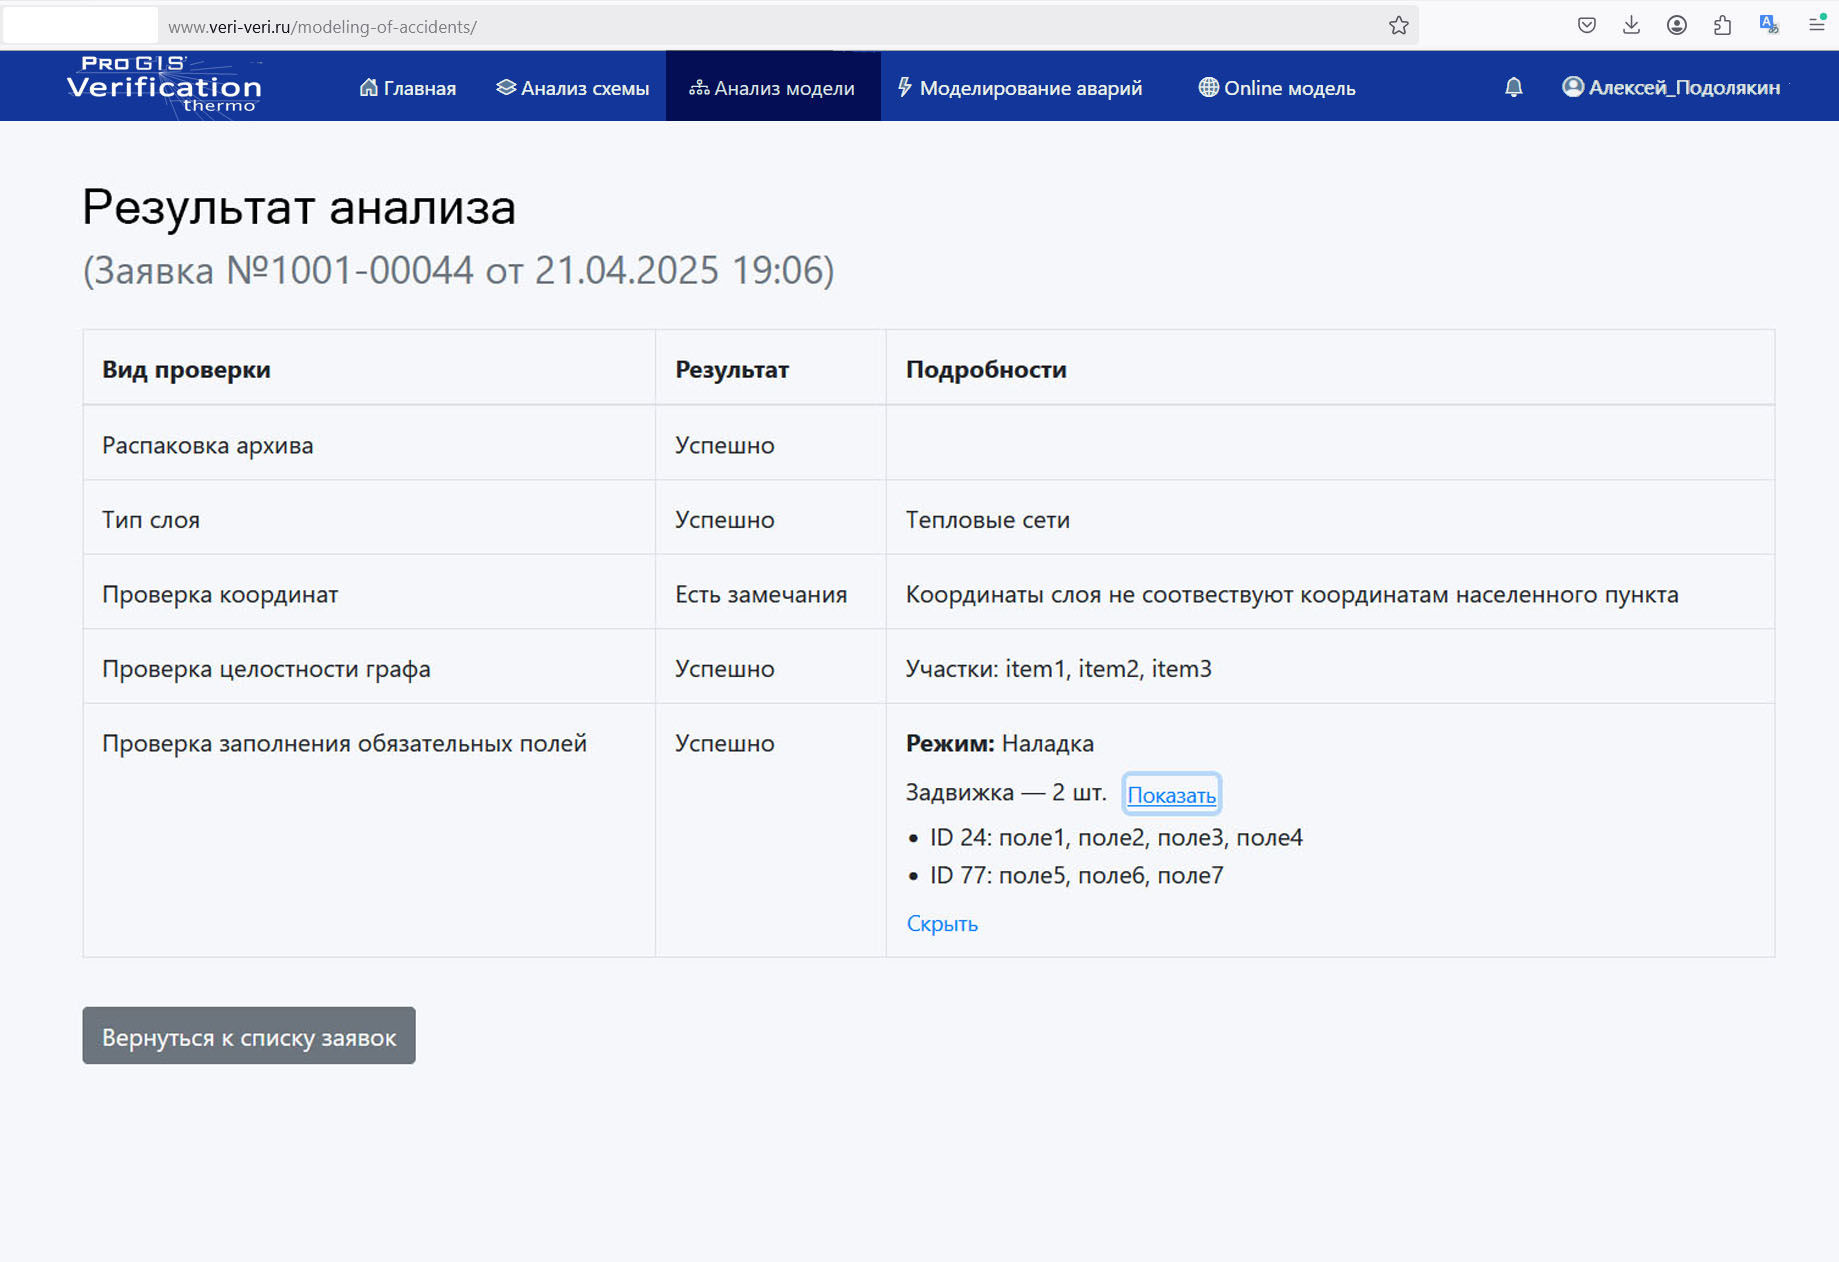Hide the valve ID list via Скрыть

(x=941, y=923)
